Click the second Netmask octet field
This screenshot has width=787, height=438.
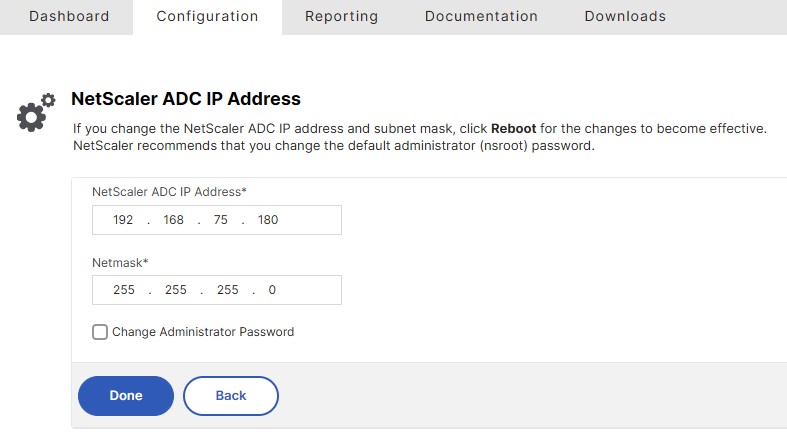176,290
